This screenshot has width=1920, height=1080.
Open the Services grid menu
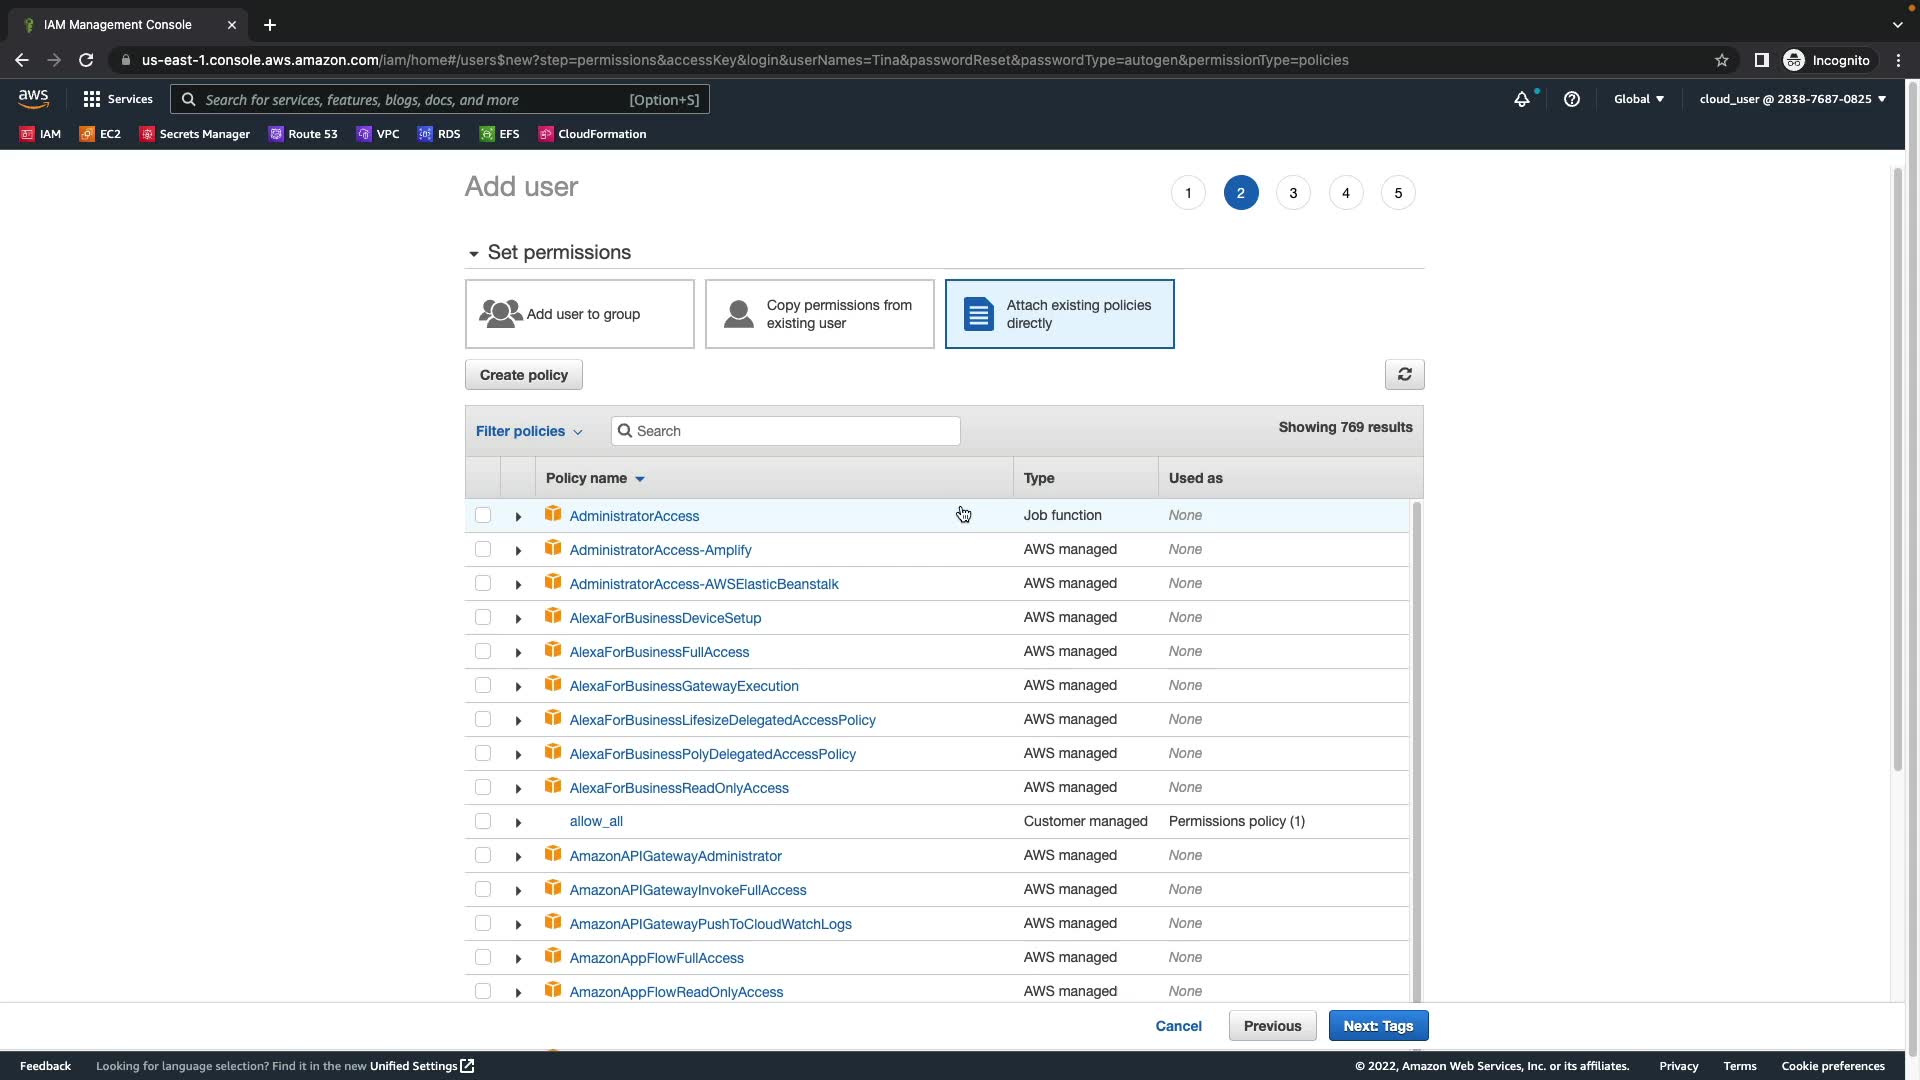tap(117, 99)
